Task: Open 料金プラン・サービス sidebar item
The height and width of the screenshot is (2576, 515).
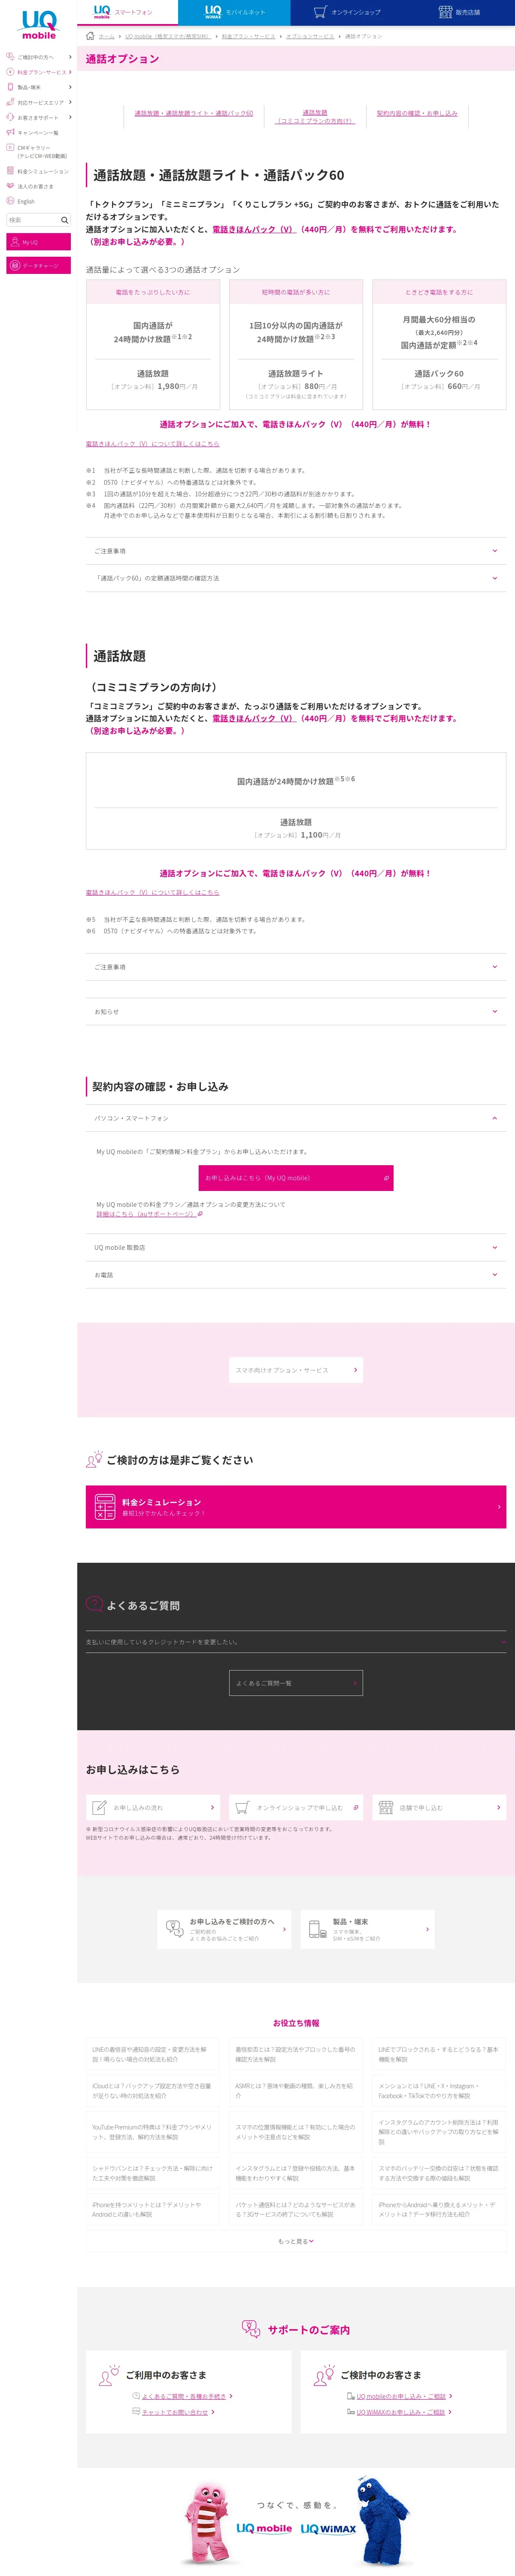Action: pyautogui.click(x=39, y=72)
